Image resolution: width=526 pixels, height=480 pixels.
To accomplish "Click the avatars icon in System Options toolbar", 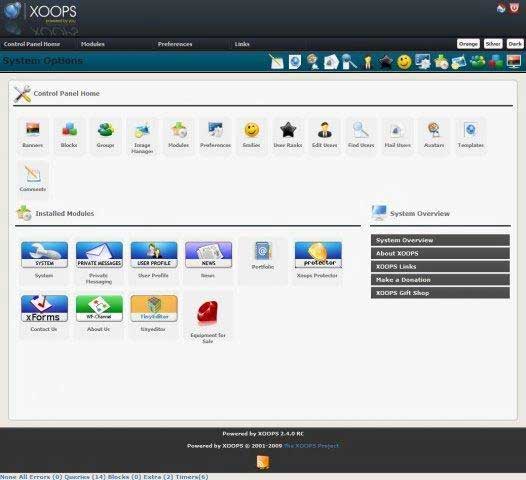I will pos(313,62).
